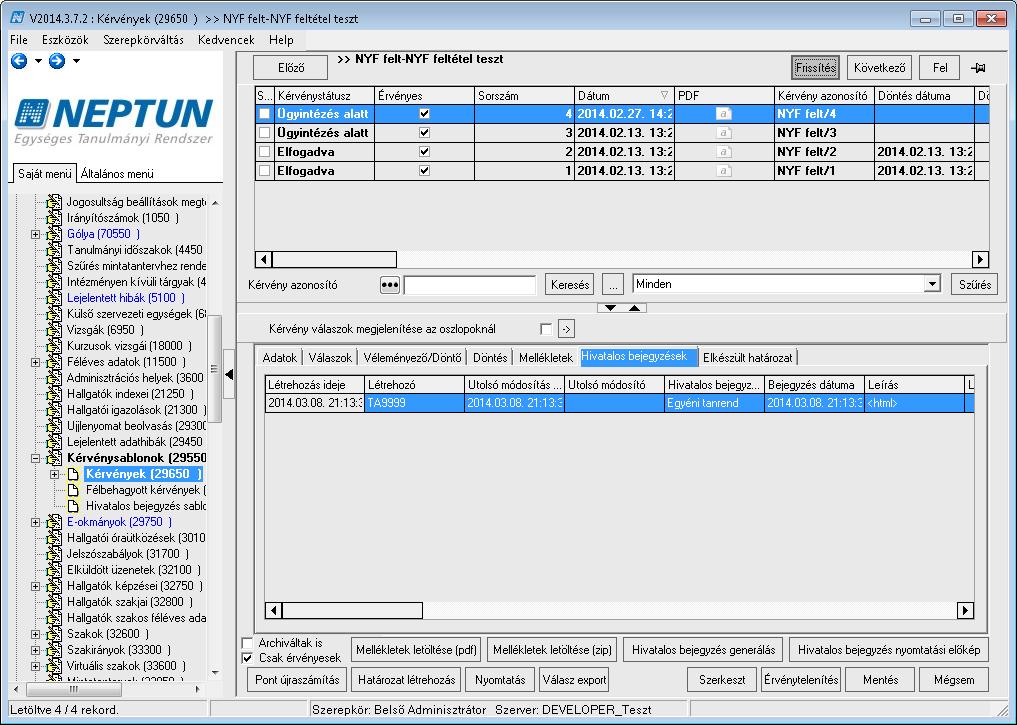Switch to the Elkészült határozat tab
This screenshot has height=725, width=1017.
[748, 357]
